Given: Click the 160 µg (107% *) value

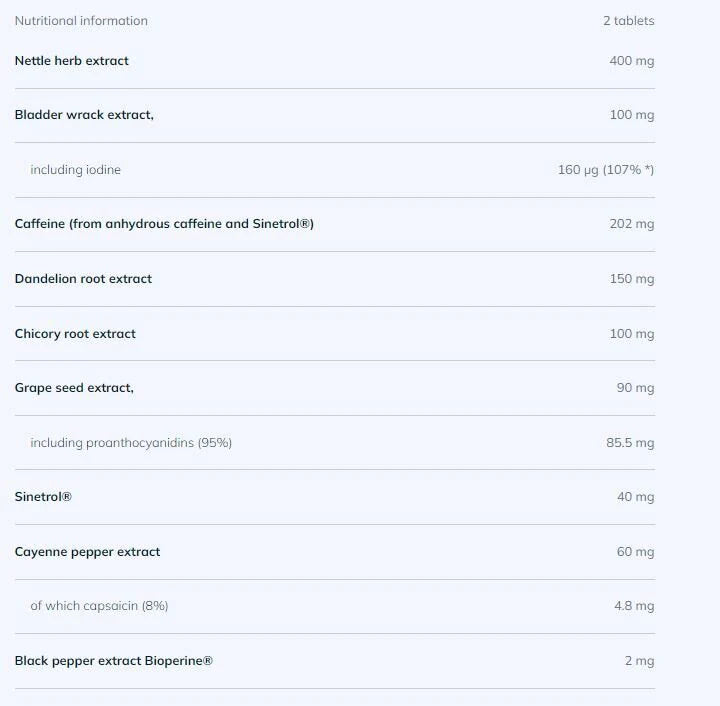Looking at the screenshot, I should pos(605,170).
